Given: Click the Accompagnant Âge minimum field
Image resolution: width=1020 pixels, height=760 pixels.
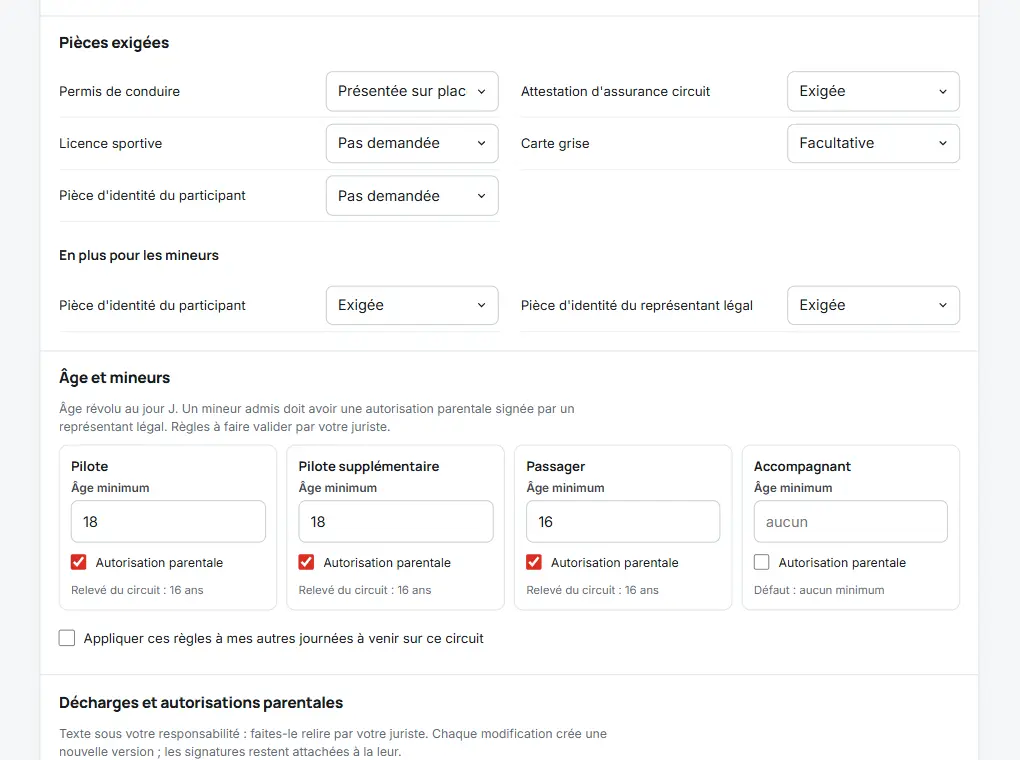Looking at the screenshot, I should point(850,521).
